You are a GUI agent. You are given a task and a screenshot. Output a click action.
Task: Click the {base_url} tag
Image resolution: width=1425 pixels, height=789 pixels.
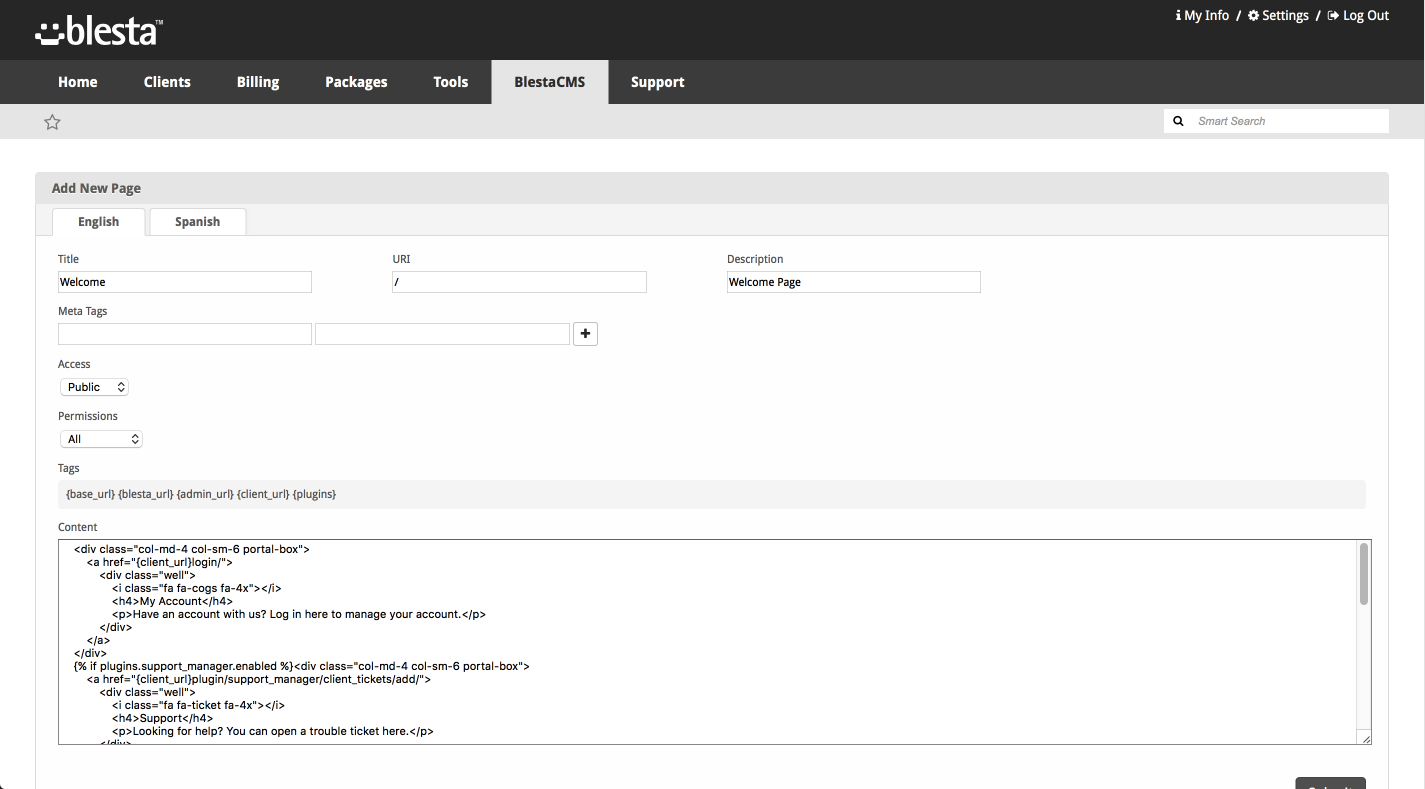point(90,494)
